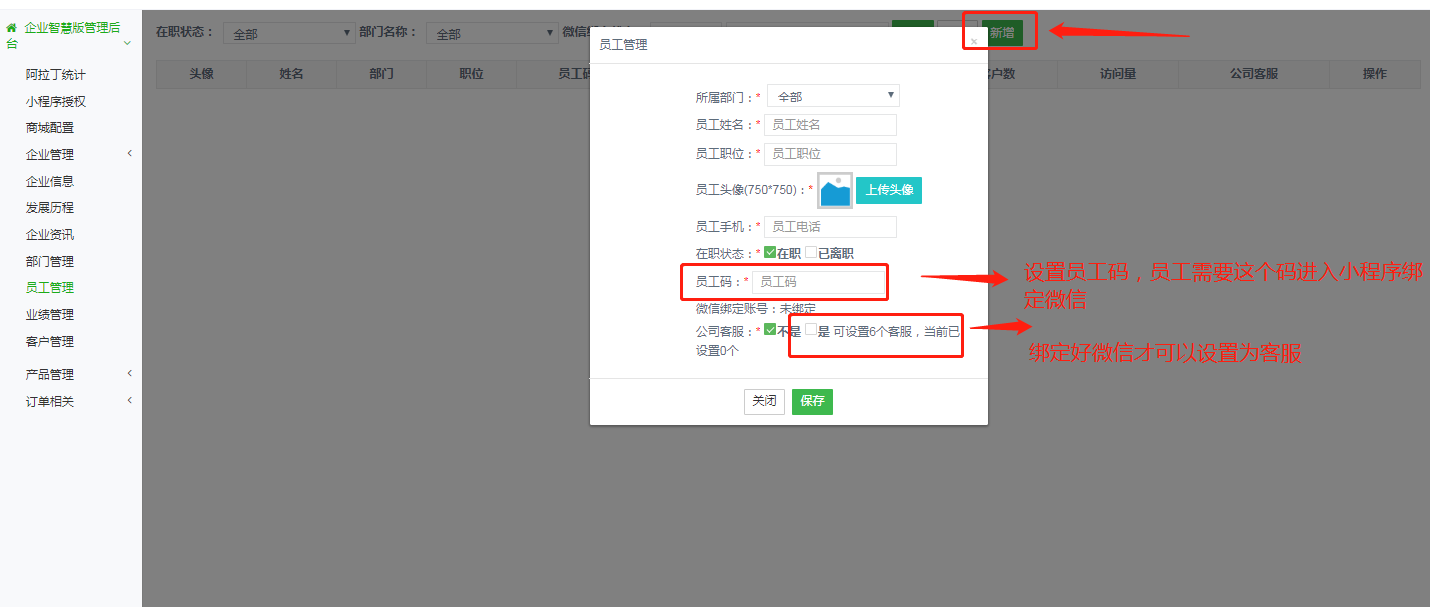Click the green home icon in the sidebar header
This screenshot has height=607, width=1430.
[12, 28]
